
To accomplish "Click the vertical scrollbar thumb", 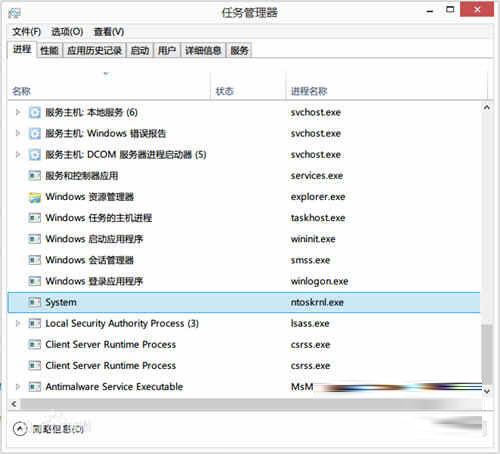I will [x=487, y=354].
